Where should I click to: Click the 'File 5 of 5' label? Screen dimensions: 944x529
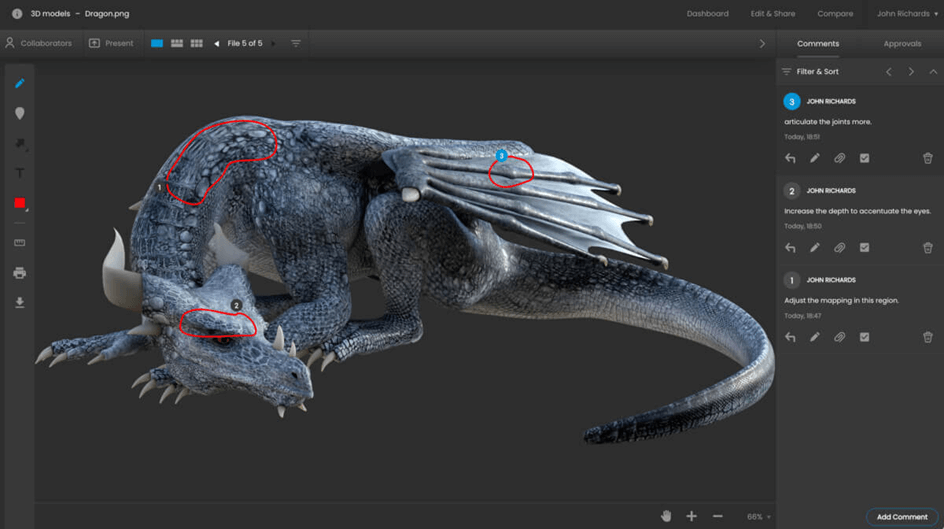[x=245, y=43]
